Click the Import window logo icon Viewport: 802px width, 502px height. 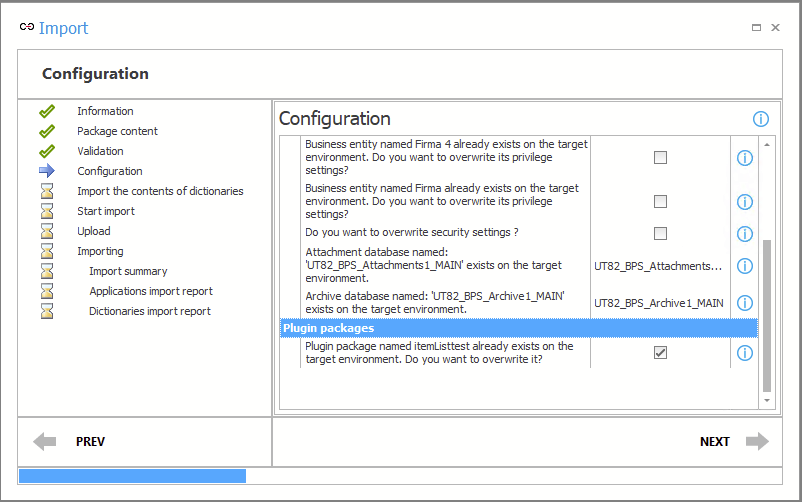[27, 27]
